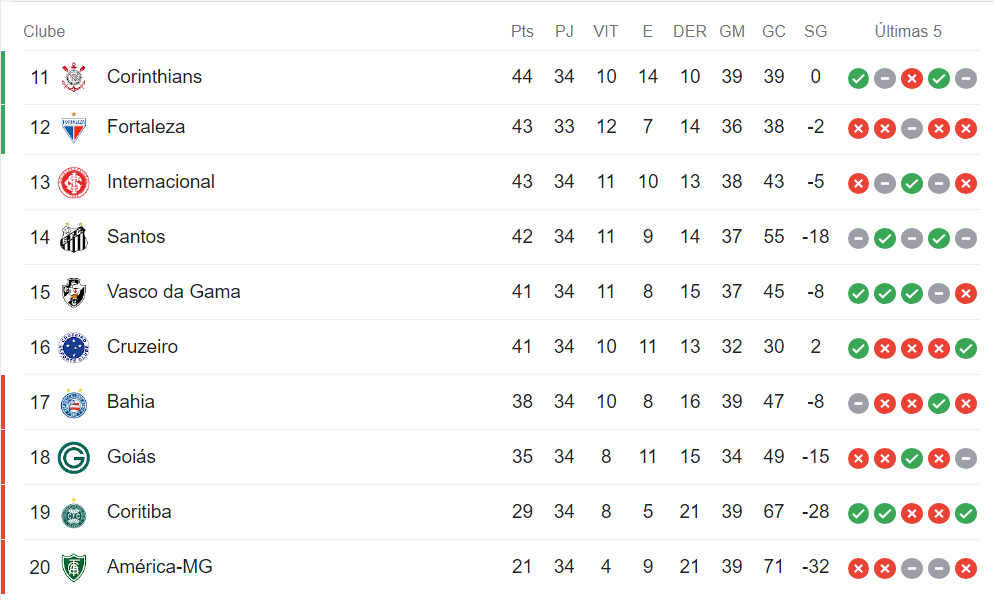Click the América-MG club crest
This screenshot has width=994, height=600.
point(74,568)
